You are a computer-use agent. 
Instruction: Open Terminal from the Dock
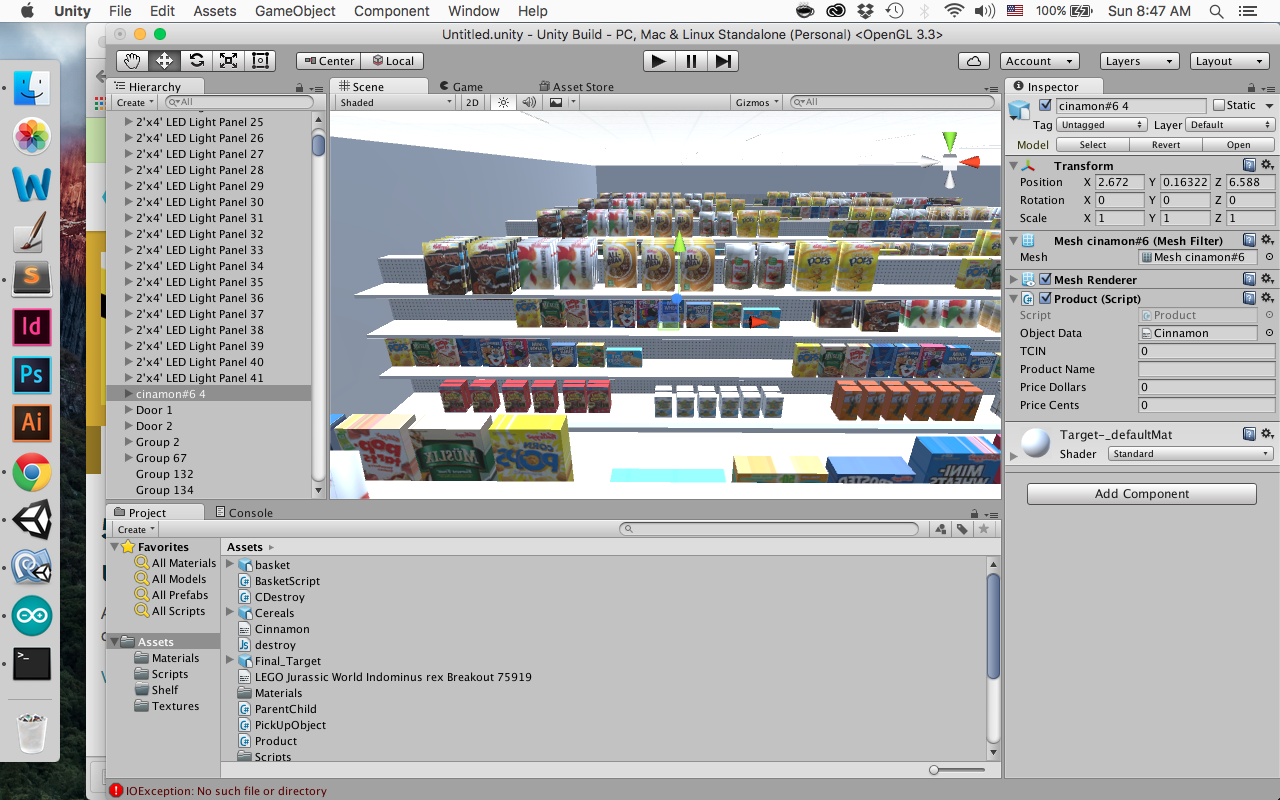32,664
